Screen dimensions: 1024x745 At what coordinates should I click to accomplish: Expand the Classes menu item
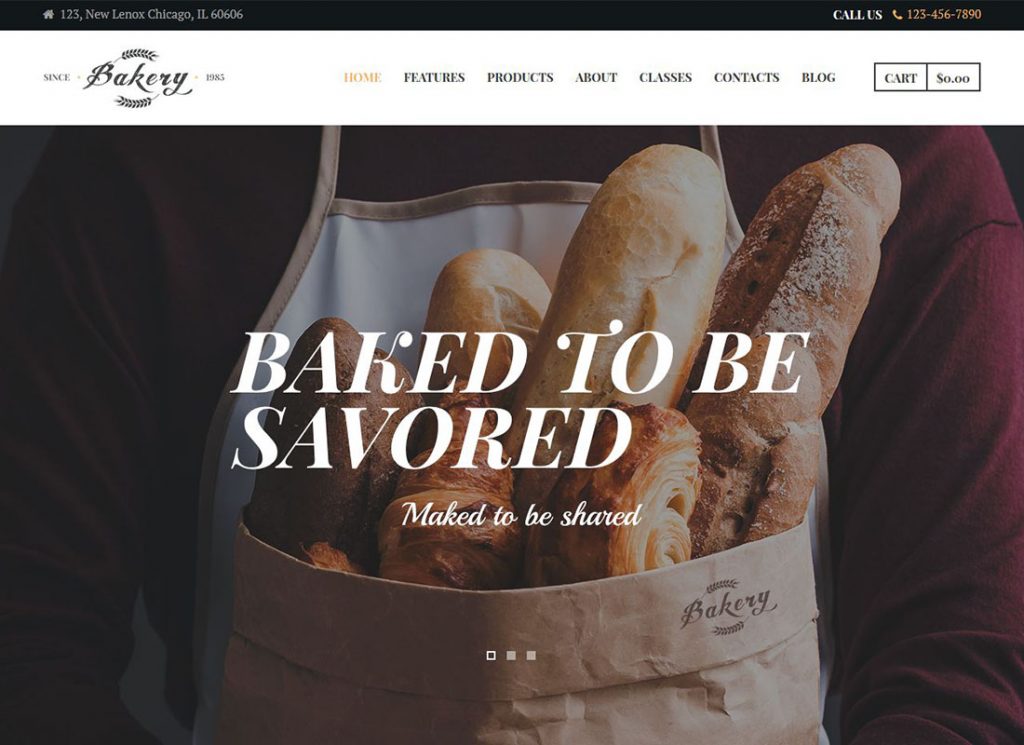pos(665,78)
